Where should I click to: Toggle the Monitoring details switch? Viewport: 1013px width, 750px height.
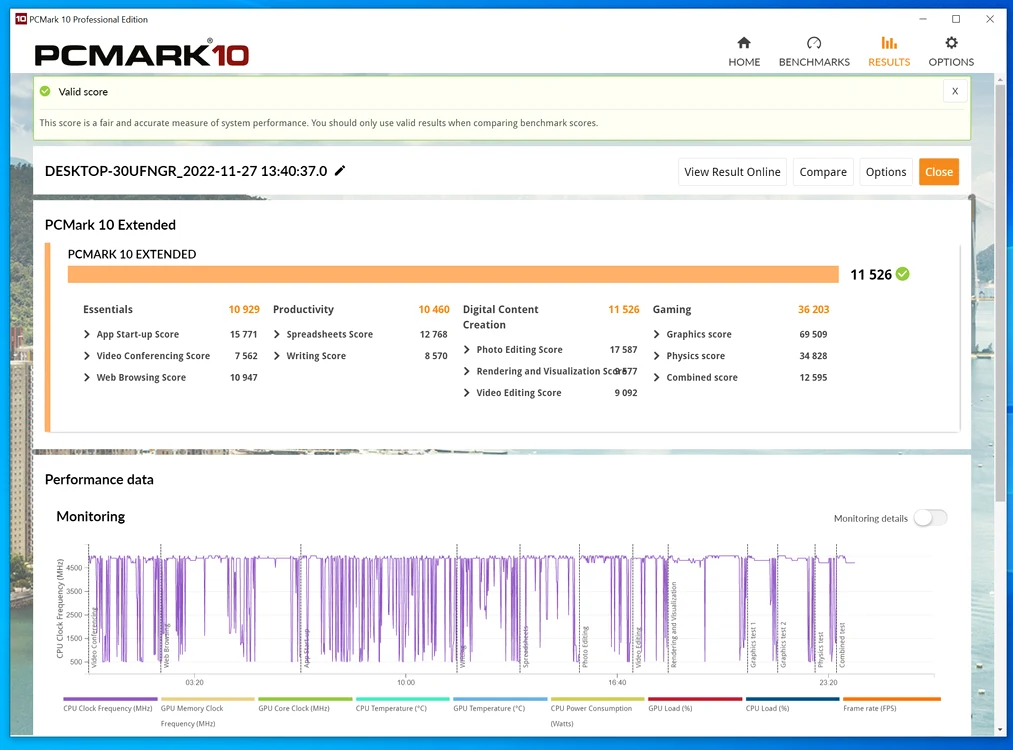tap(931, 518)
